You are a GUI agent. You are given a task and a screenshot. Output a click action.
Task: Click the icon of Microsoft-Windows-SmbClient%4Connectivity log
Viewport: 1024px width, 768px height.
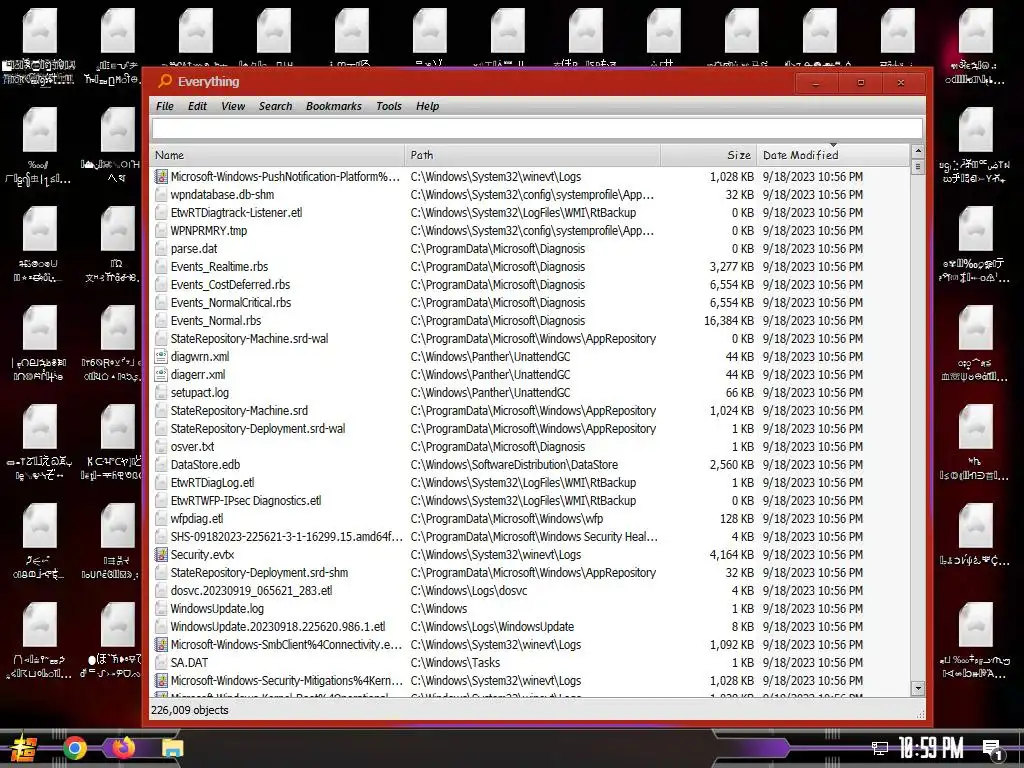[161, 645]
